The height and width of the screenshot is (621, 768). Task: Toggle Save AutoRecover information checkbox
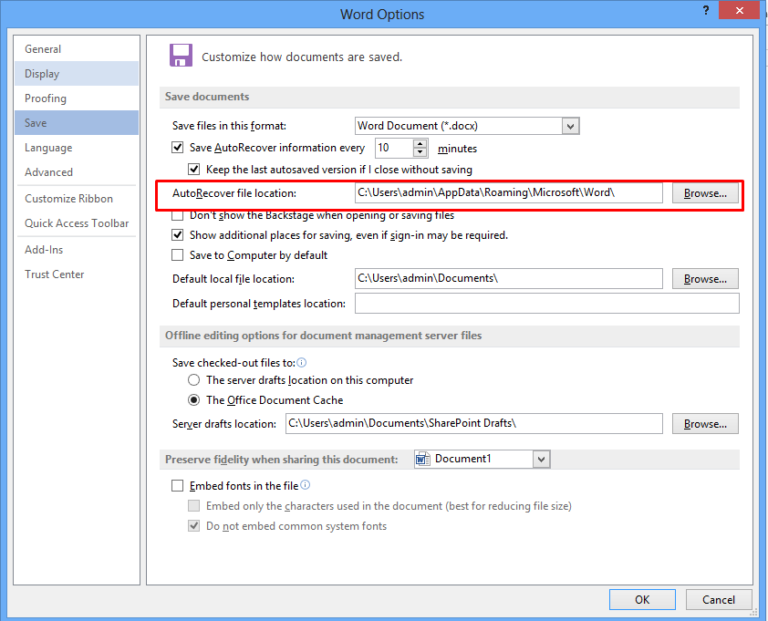(x=178, y=148)
